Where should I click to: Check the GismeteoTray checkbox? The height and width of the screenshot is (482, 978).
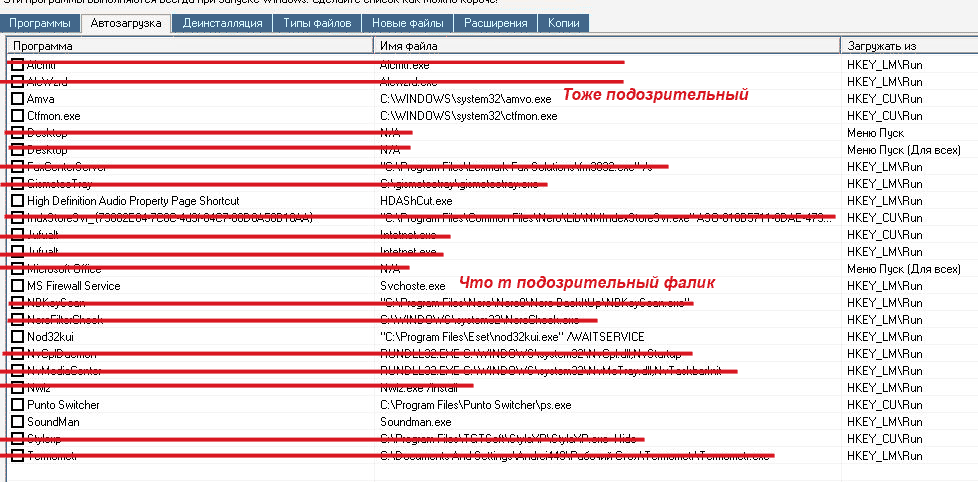point(17,184)
